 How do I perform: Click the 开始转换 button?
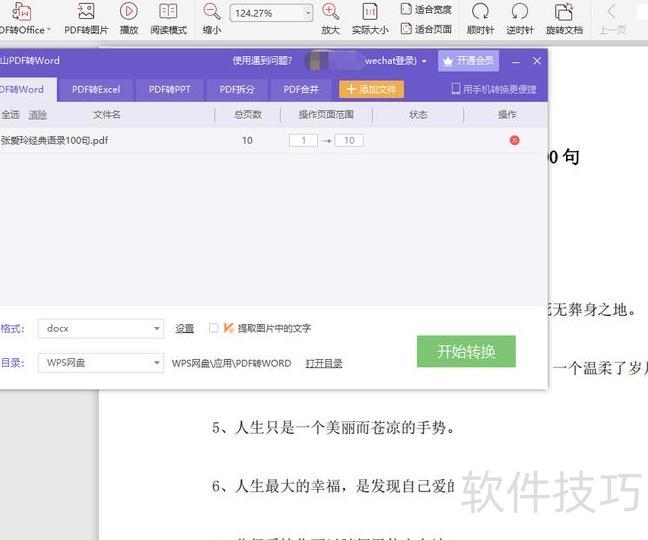click(465, 351)
